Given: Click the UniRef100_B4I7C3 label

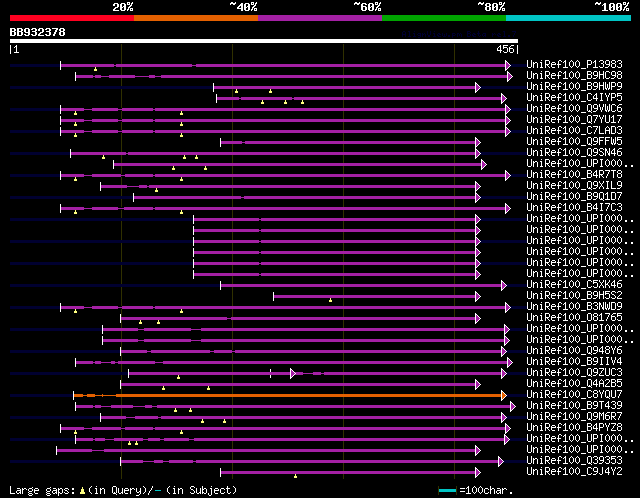Looking at the screenshot, I should pyautogui.click(x=574, y=207).
